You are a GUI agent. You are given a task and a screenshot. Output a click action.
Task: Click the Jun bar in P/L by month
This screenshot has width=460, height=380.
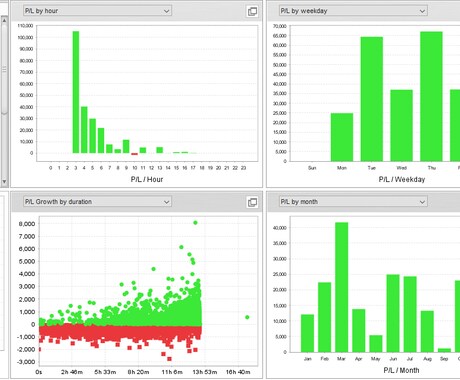pyautogui.click(x=393, y=313)
